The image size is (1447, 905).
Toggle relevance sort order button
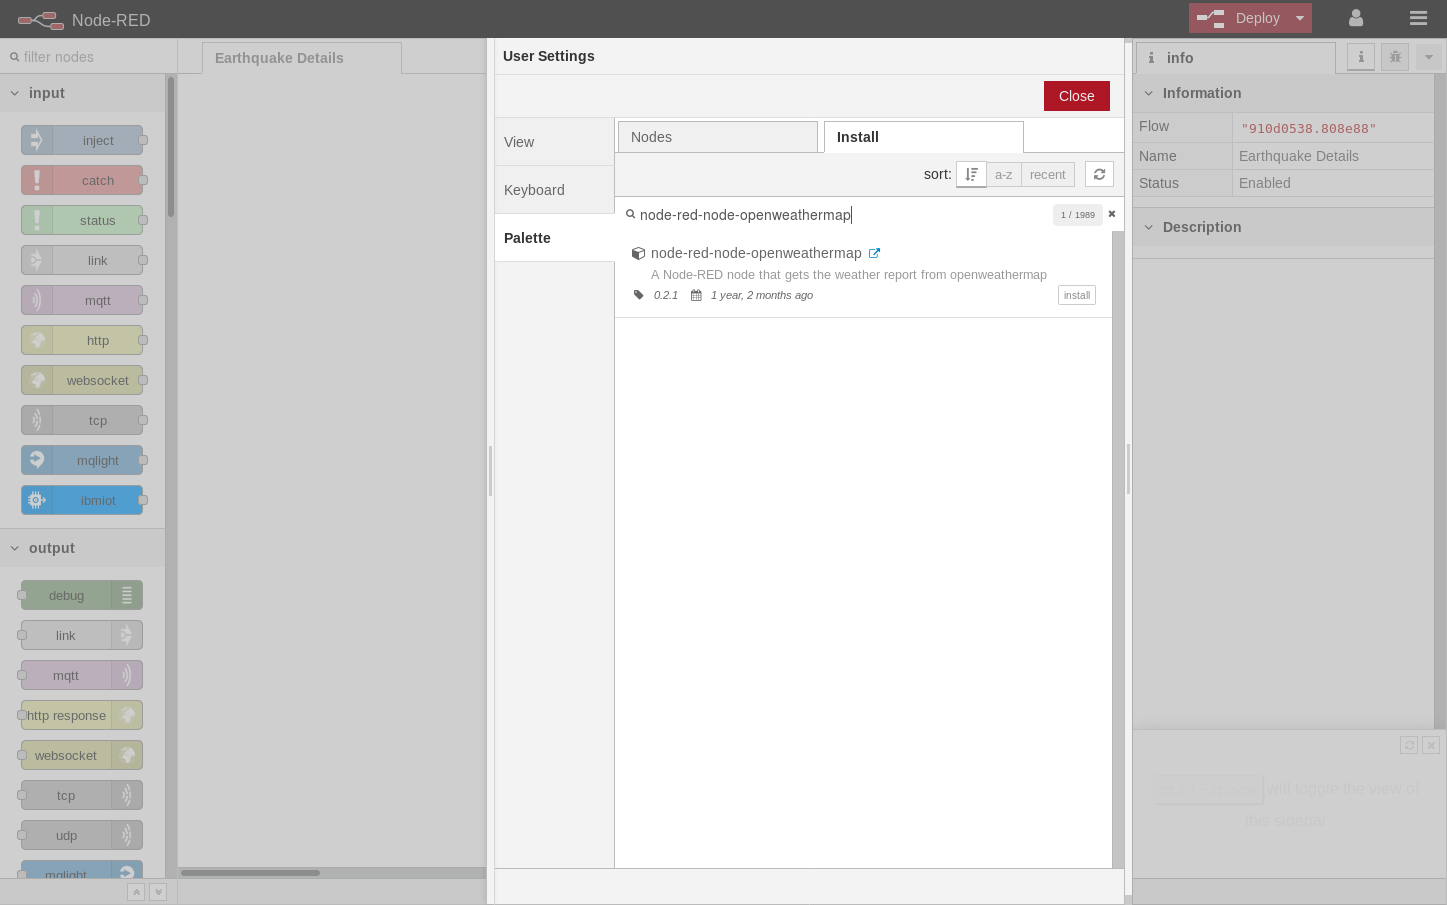click(x=971, y=174)
